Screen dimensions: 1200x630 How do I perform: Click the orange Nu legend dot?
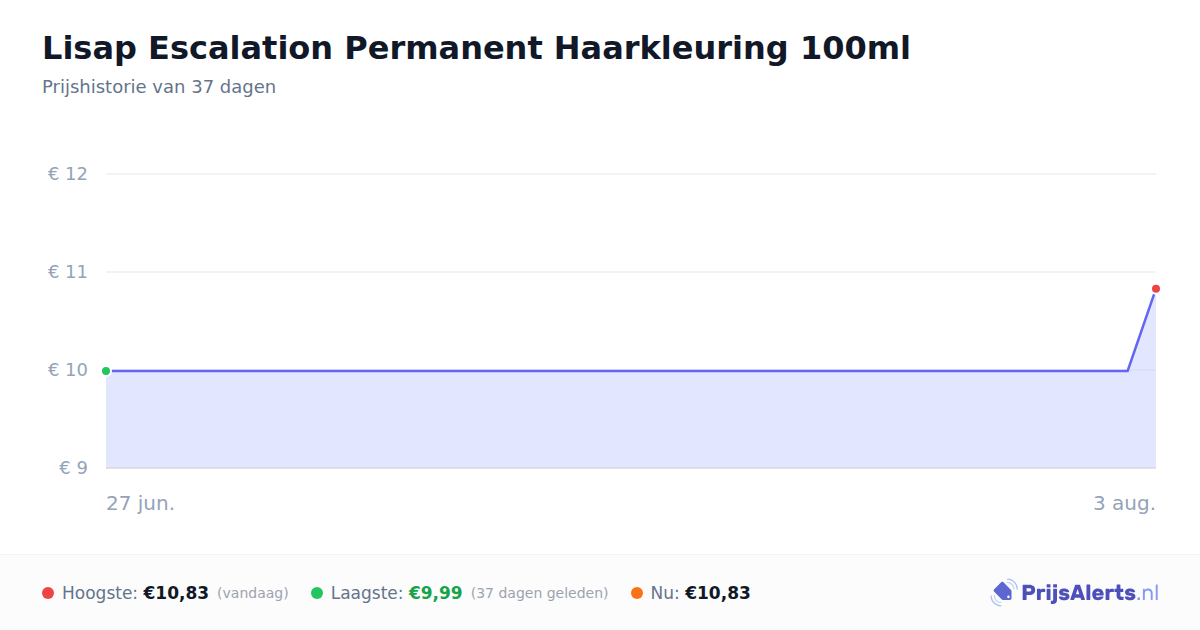coord(637,593)
